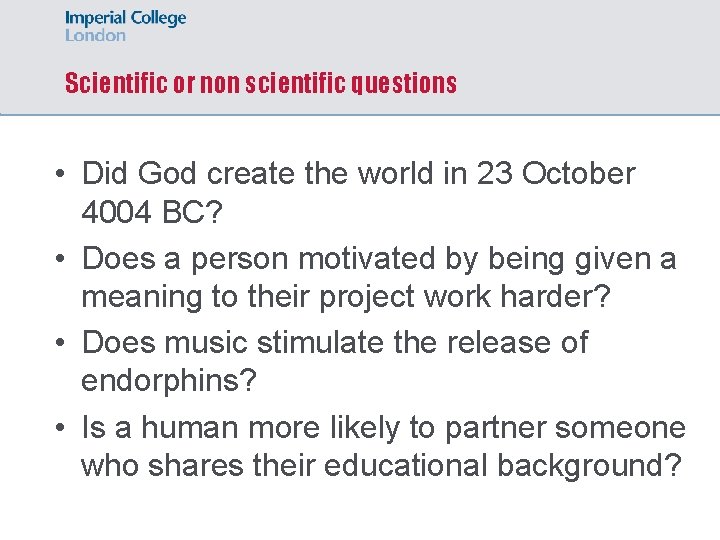Select the slide title about scientific questions
The width and height of the screenshot is (720, 540).
(x=261, y=83)
